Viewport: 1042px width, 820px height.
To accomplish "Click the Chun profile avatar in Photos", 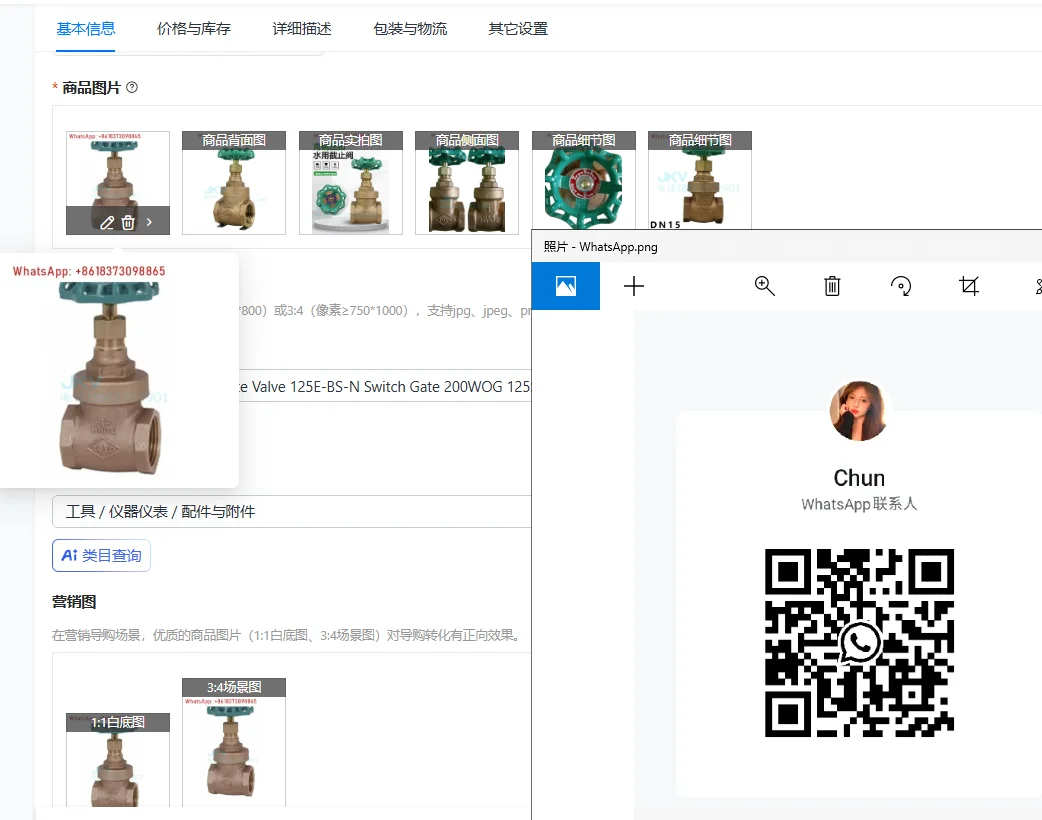I will point(858,411).
